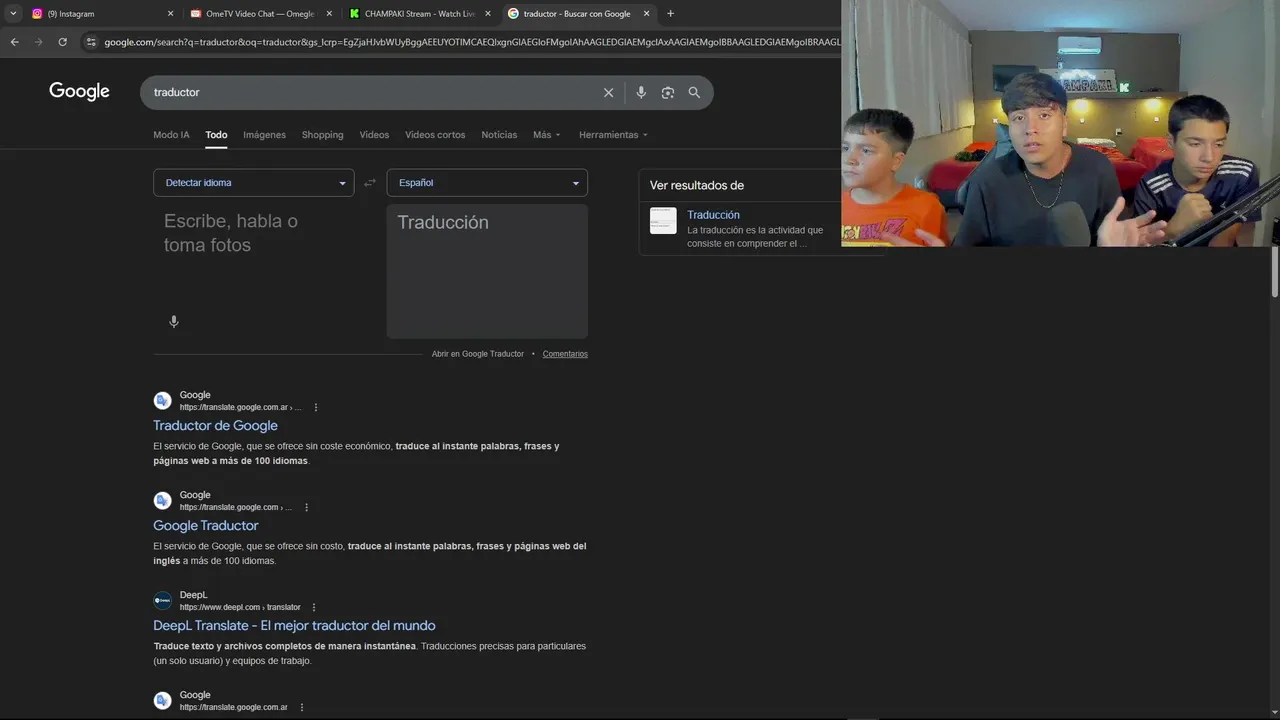Open DeepL Translate result link
The image size is (1280, 720).
[294, 626]
